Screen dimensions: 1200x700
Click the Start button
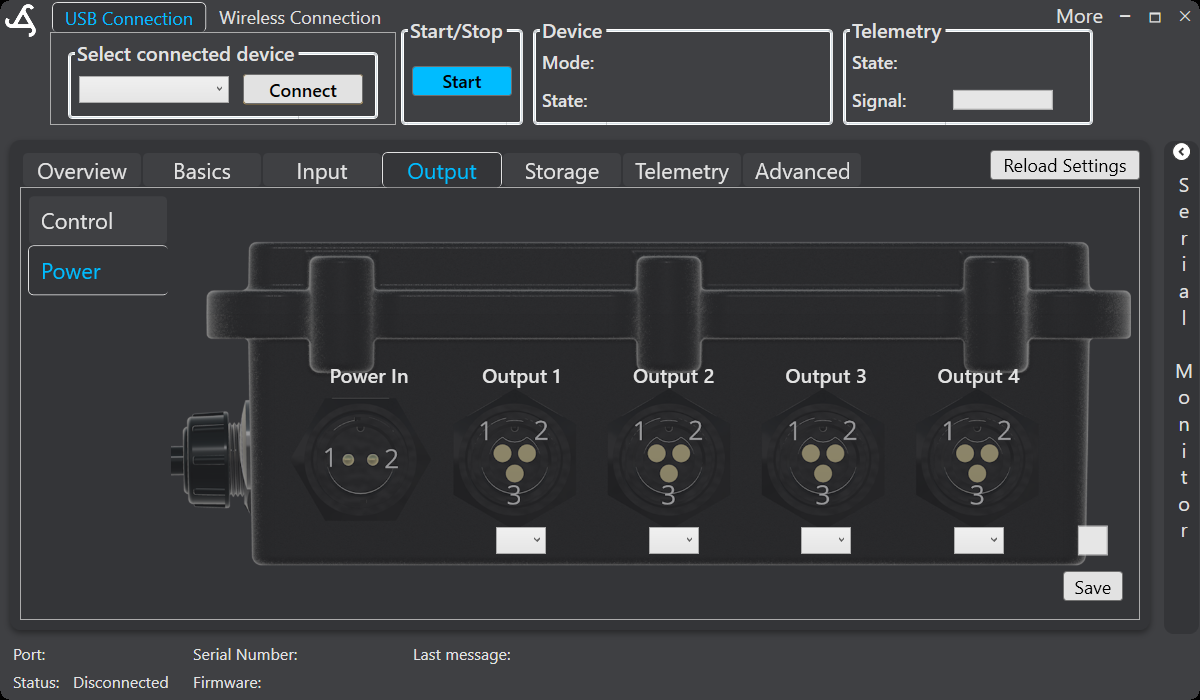(x=462, y=82)
